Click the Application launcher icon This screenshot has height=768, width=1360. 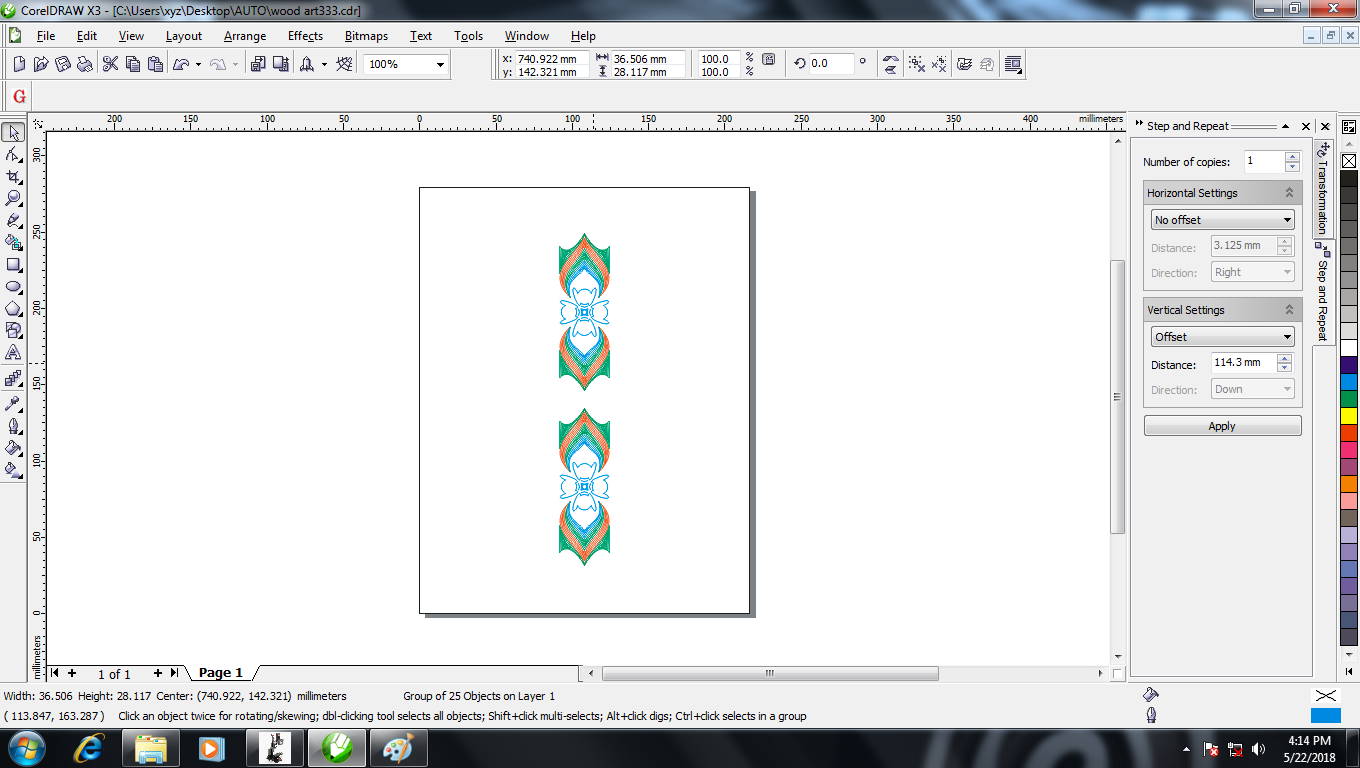pyautogui.click(x=307, y=64)
